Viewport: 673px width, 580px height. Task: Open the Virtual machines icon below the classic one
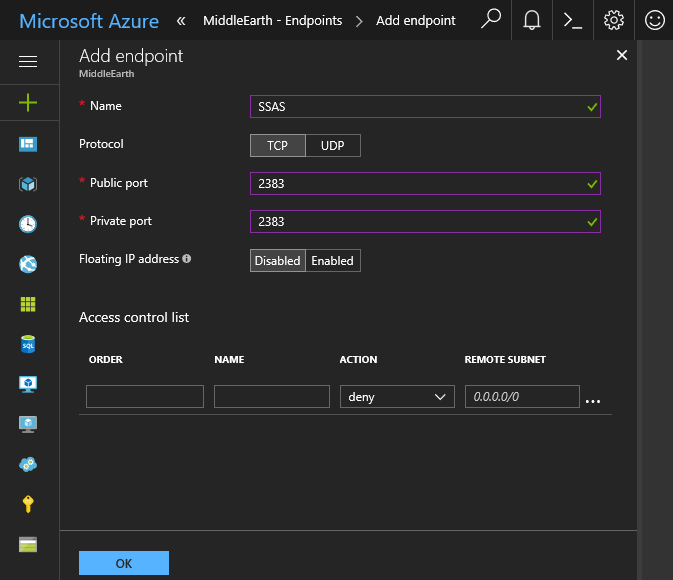(x=28, y=424)
